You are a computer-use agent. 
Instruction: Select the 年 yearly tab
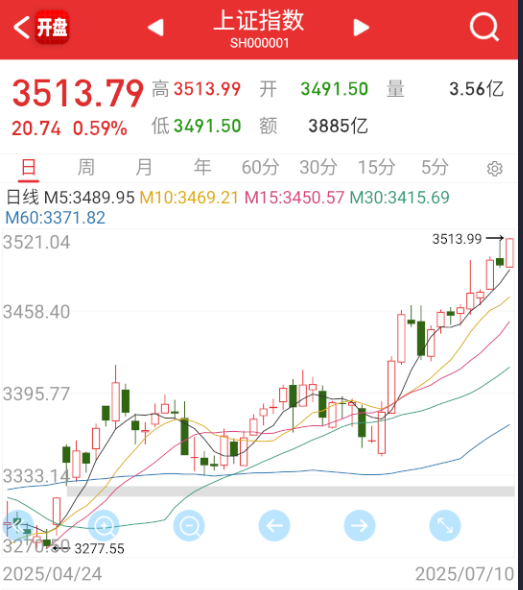pos(202,167)
